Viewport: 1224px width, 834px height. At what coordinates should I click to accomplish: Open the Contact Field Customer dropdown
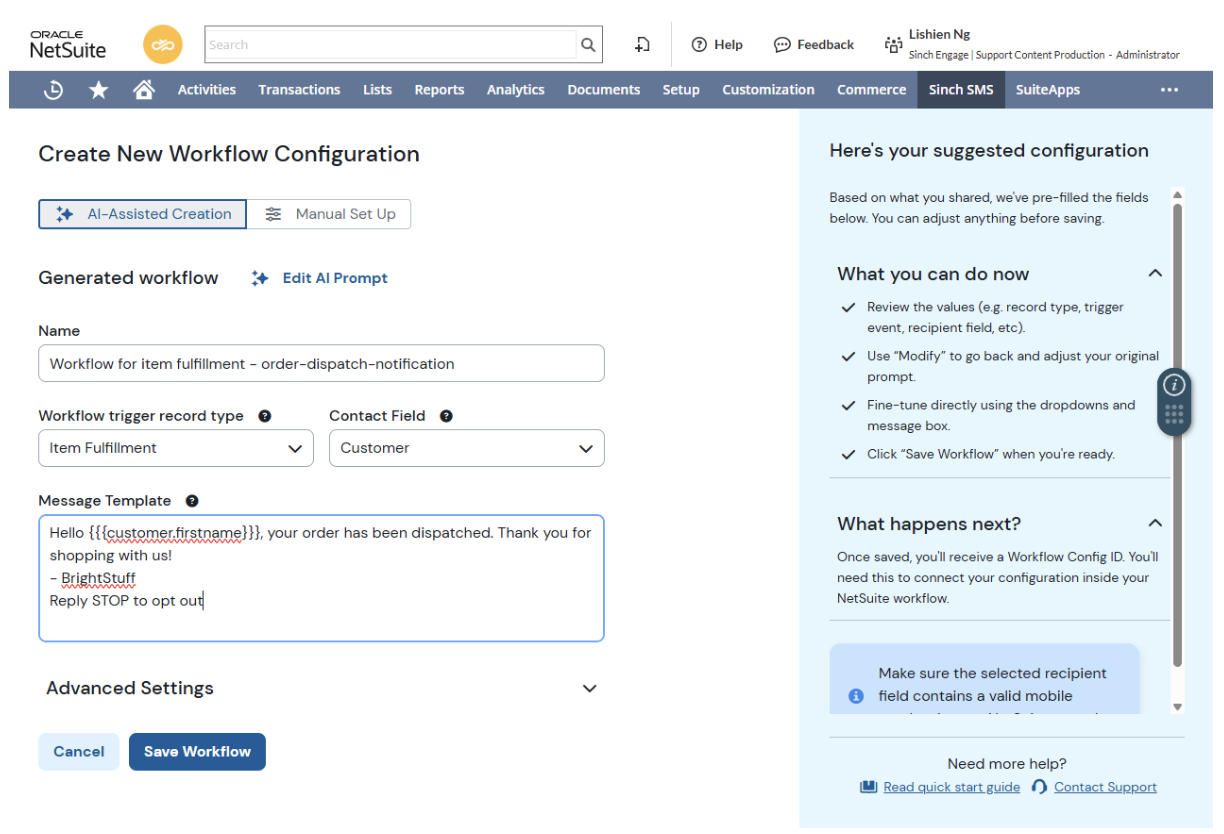tap(467, 448)
